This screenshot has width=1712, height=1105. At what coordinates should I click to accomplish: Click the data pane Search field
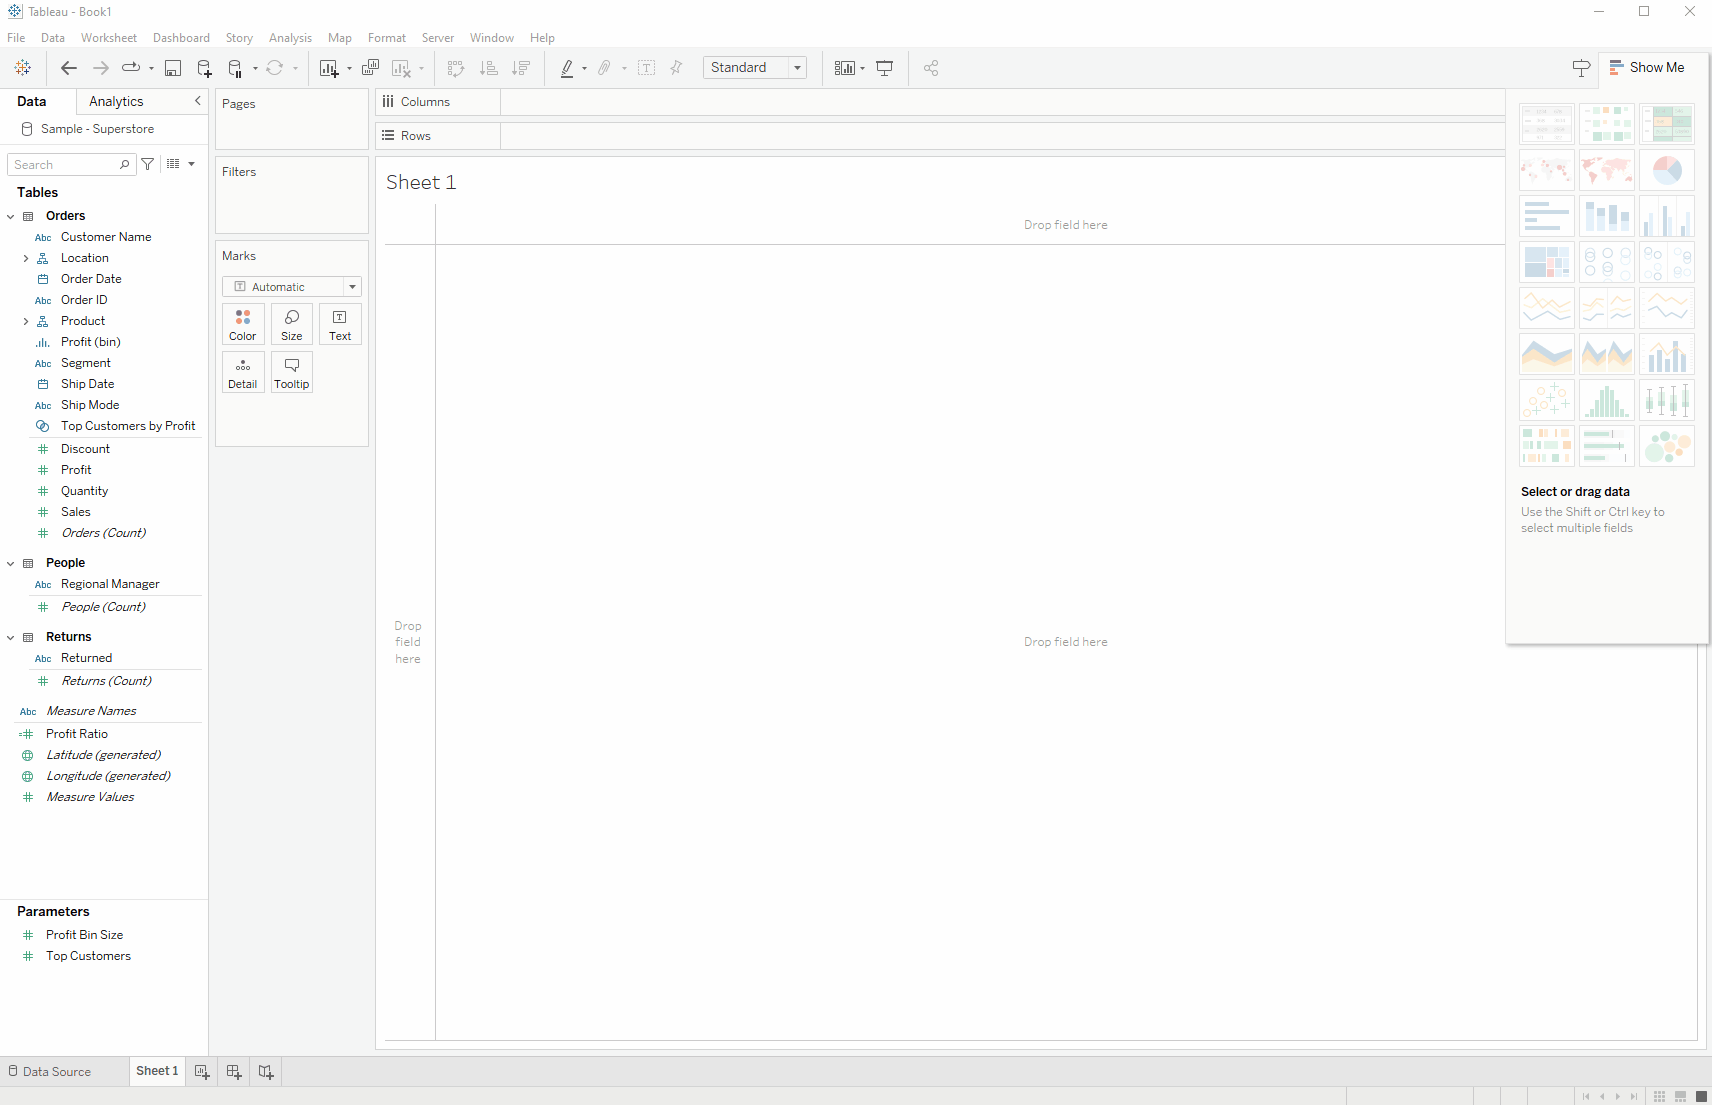click(65, 165)
